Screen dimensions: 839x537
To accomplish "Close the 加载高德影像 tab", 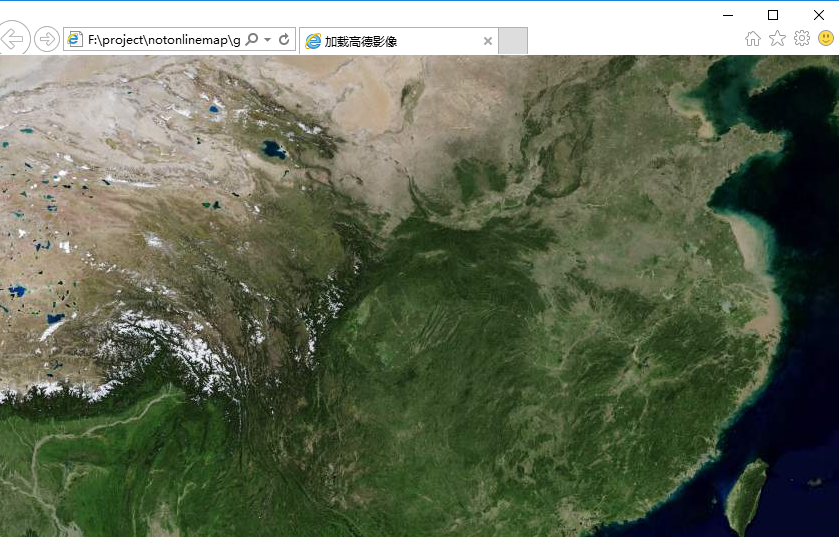I will (487, 41).
